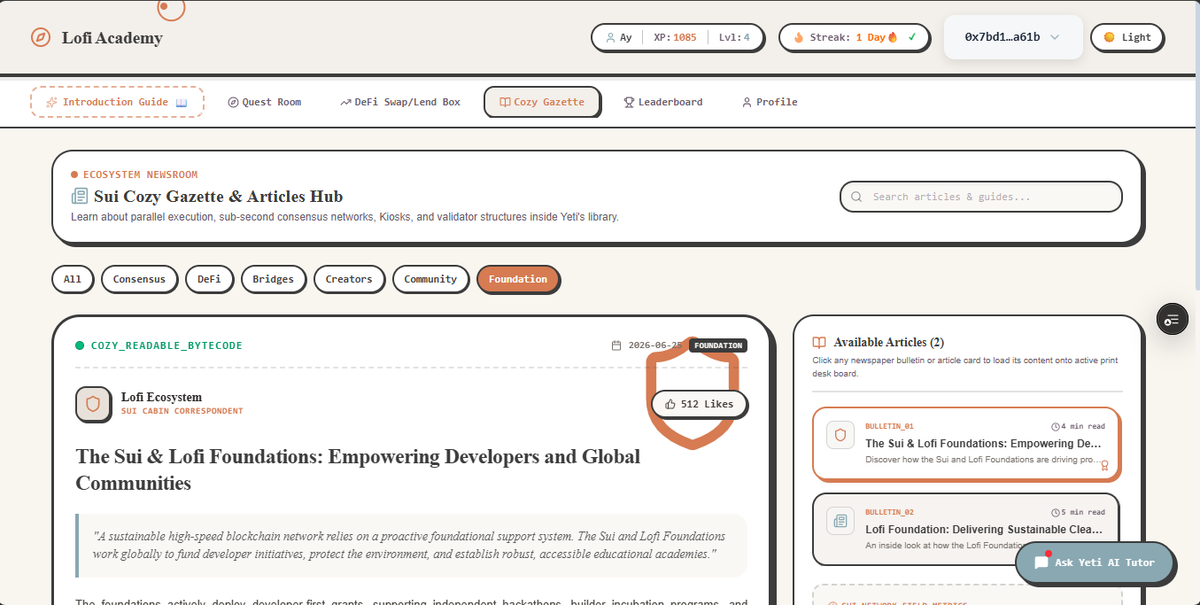This screenshot has width=1200, height=605.
Task: Filter articles by DeFi category
Action: click(x=209, y=279)
